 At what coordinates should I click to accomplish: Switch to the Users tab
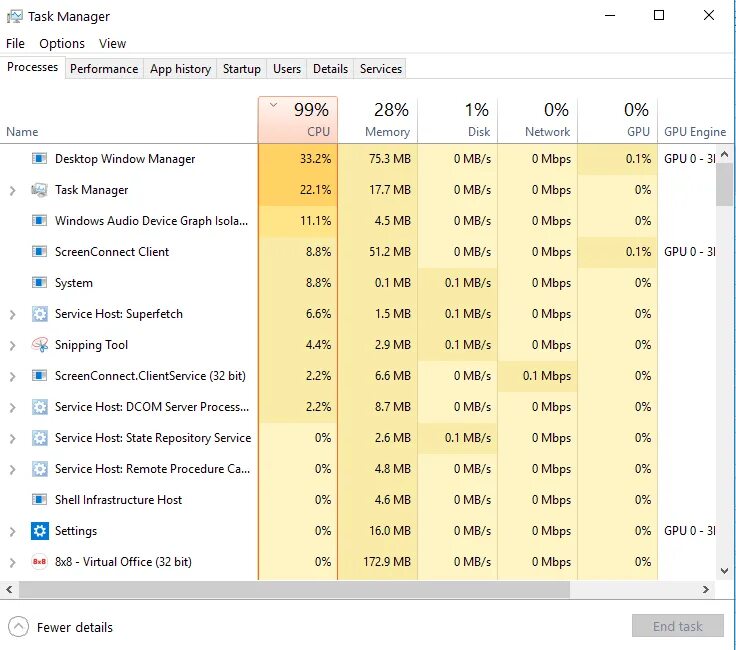(x=287, y=69)
